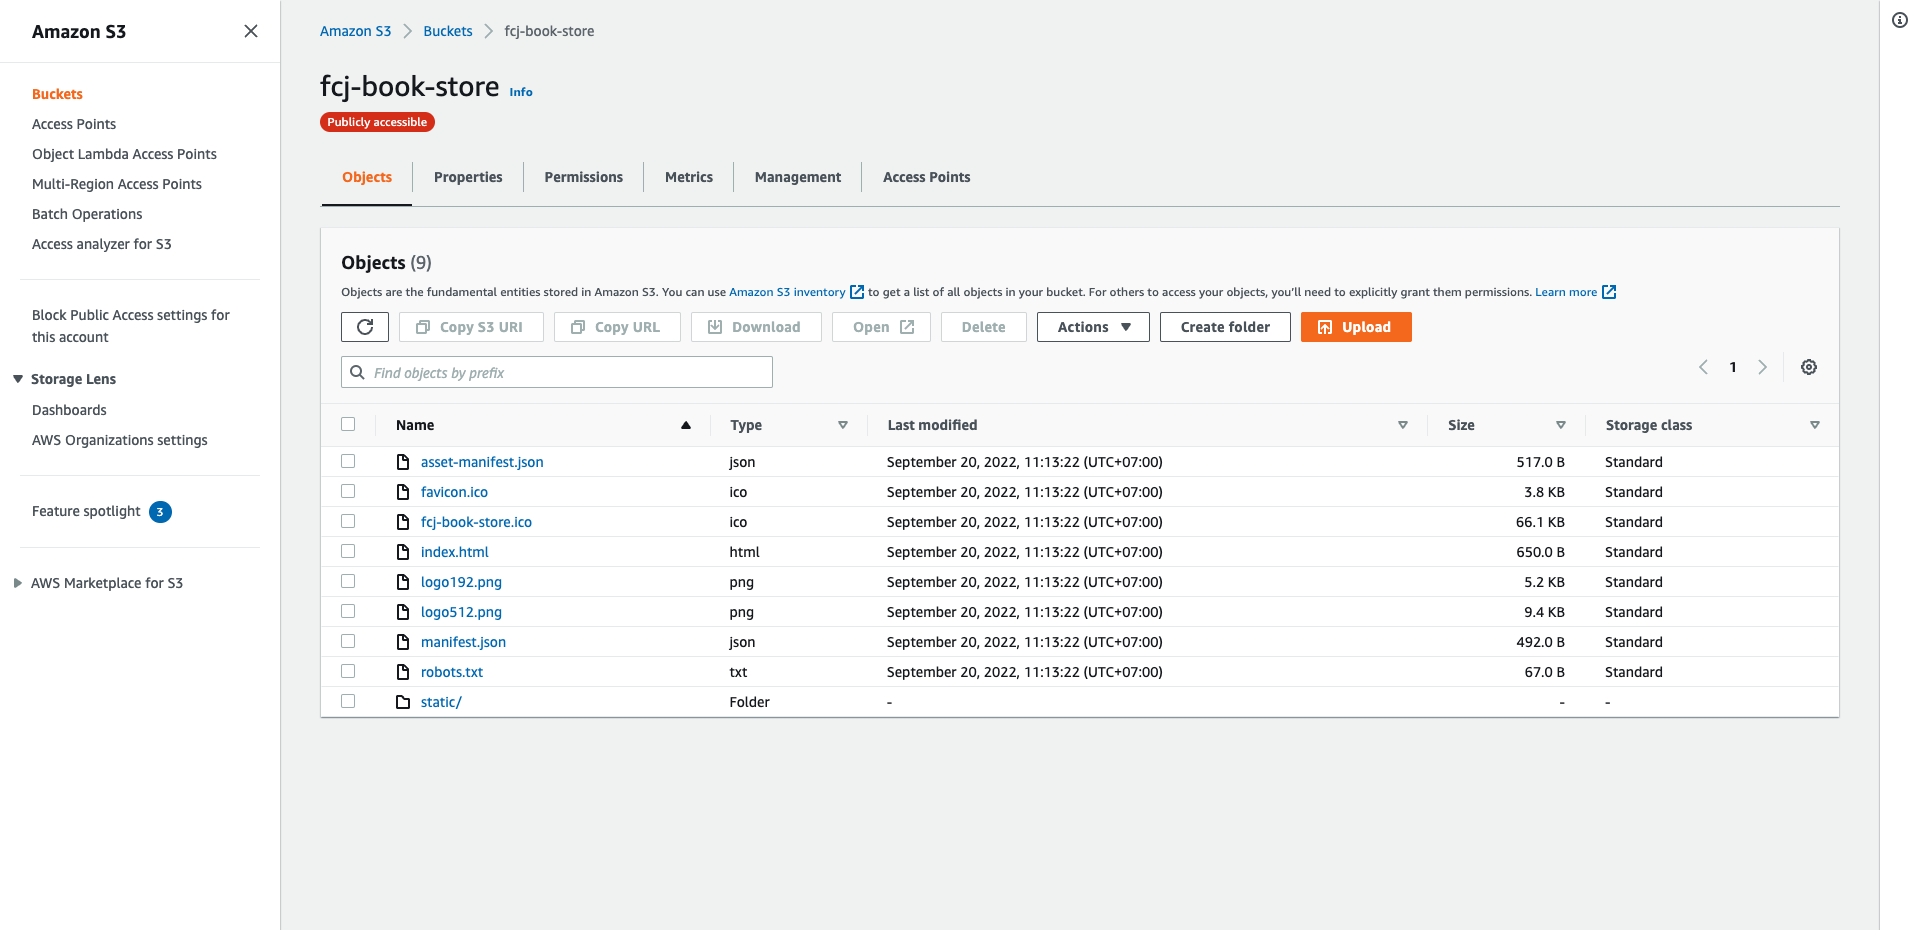Check the box for favicon.ico

coord(348,491)
